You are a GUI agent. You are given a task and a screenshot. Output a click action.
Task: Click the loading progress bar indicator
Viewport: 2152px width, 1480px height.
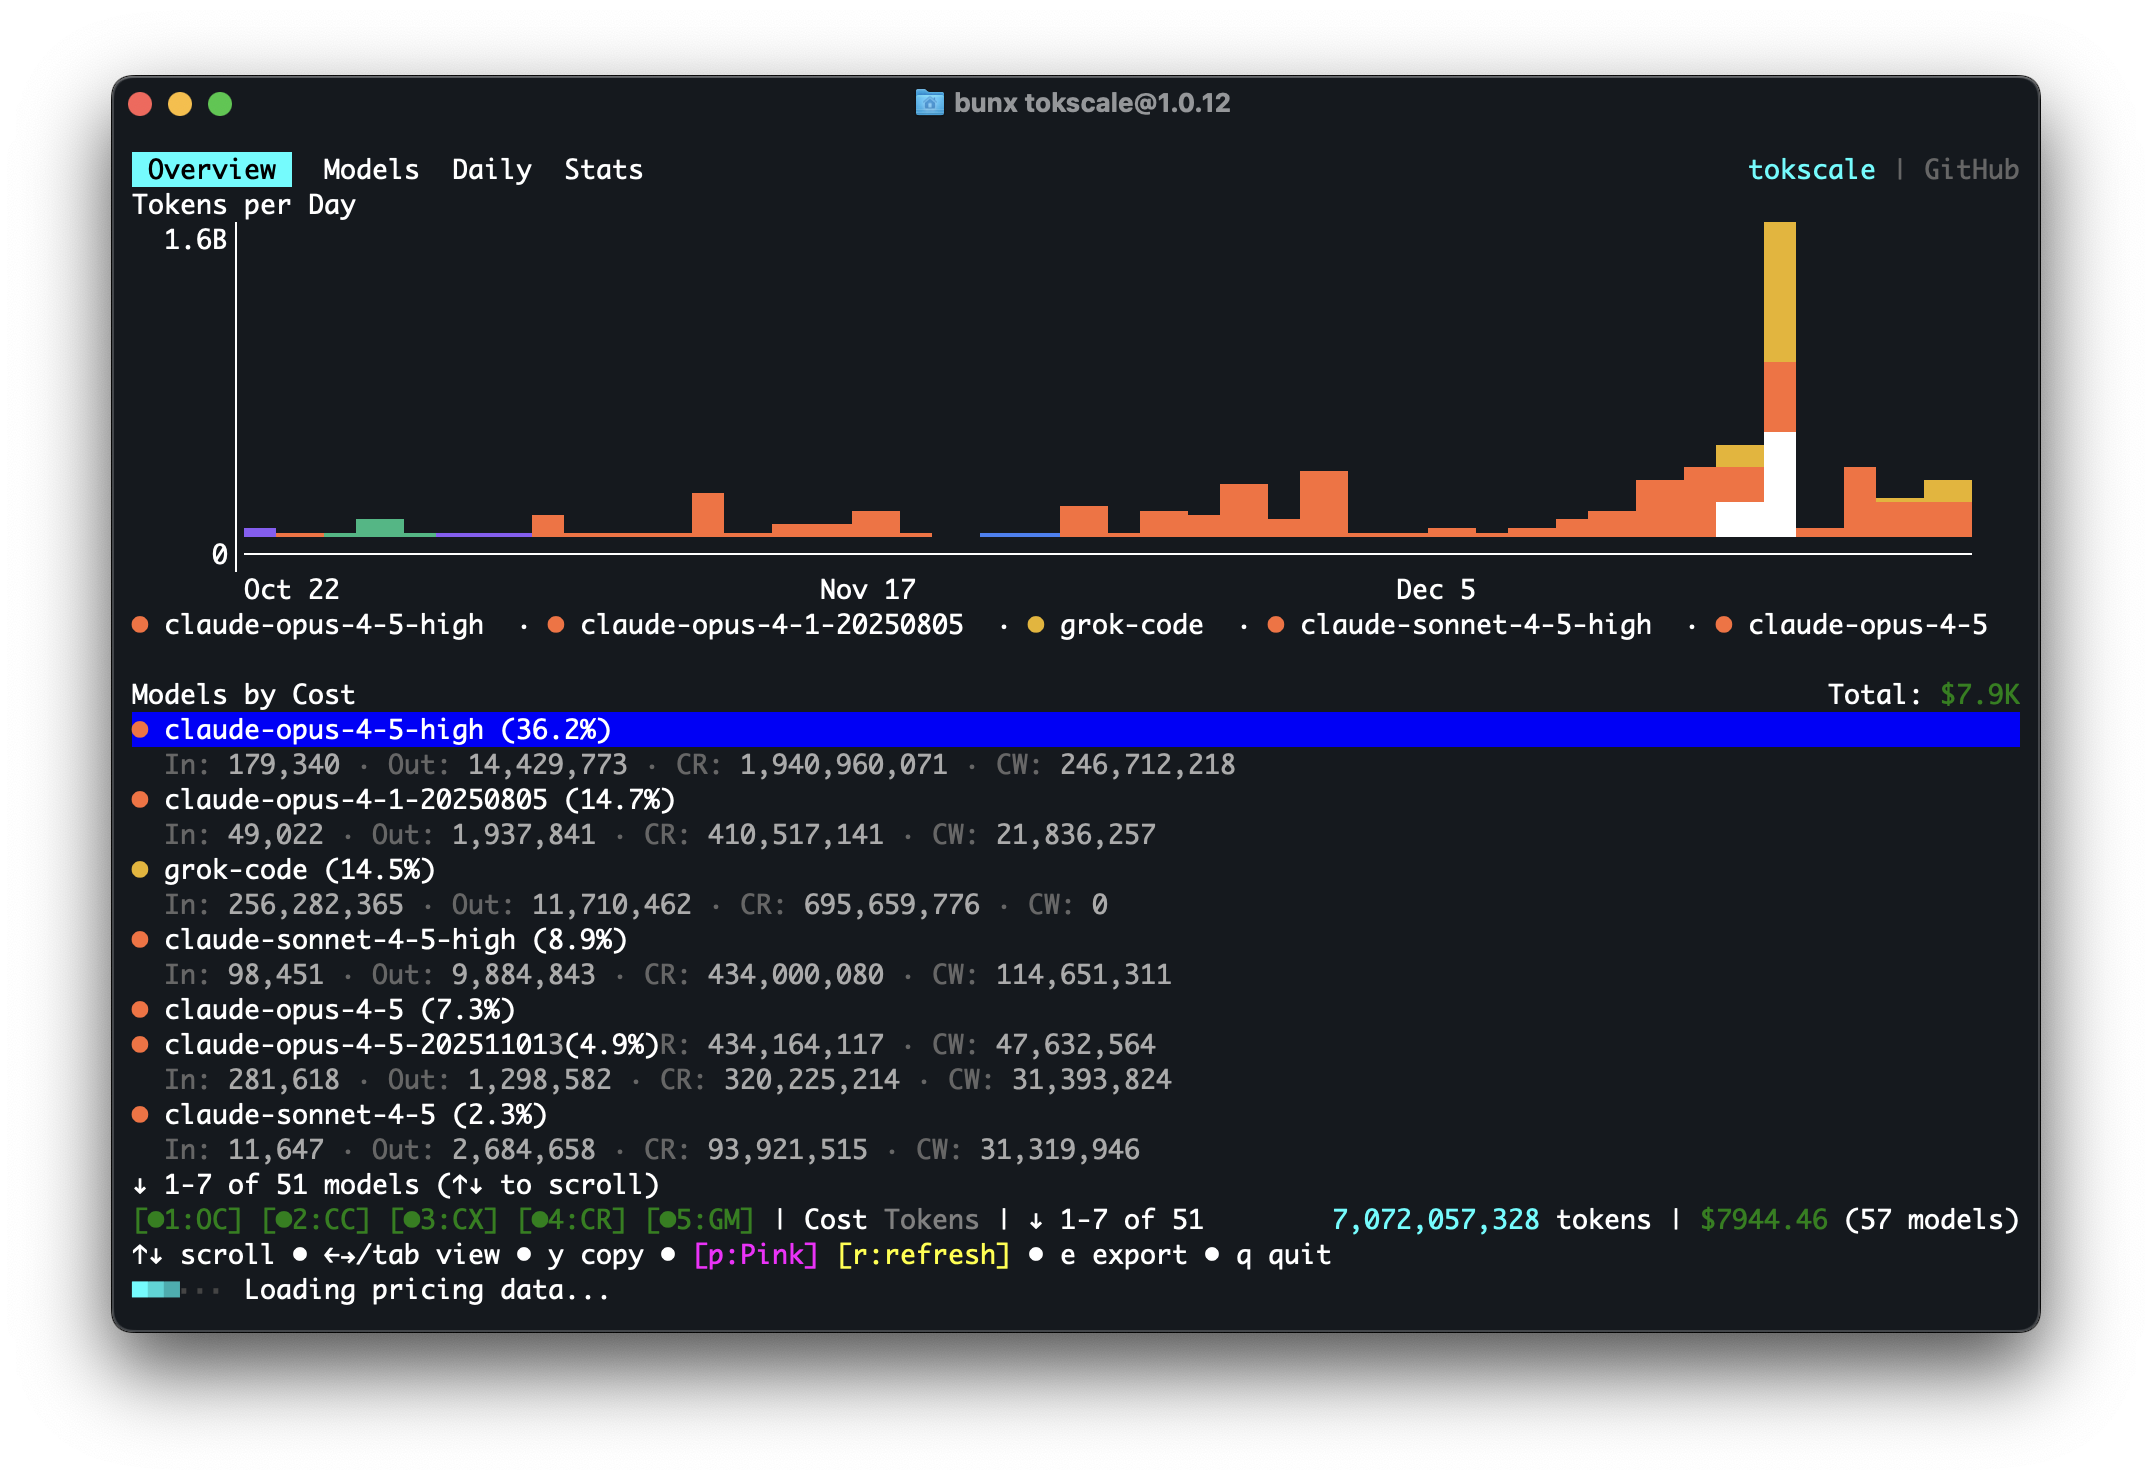click(x=158, y=1290)
